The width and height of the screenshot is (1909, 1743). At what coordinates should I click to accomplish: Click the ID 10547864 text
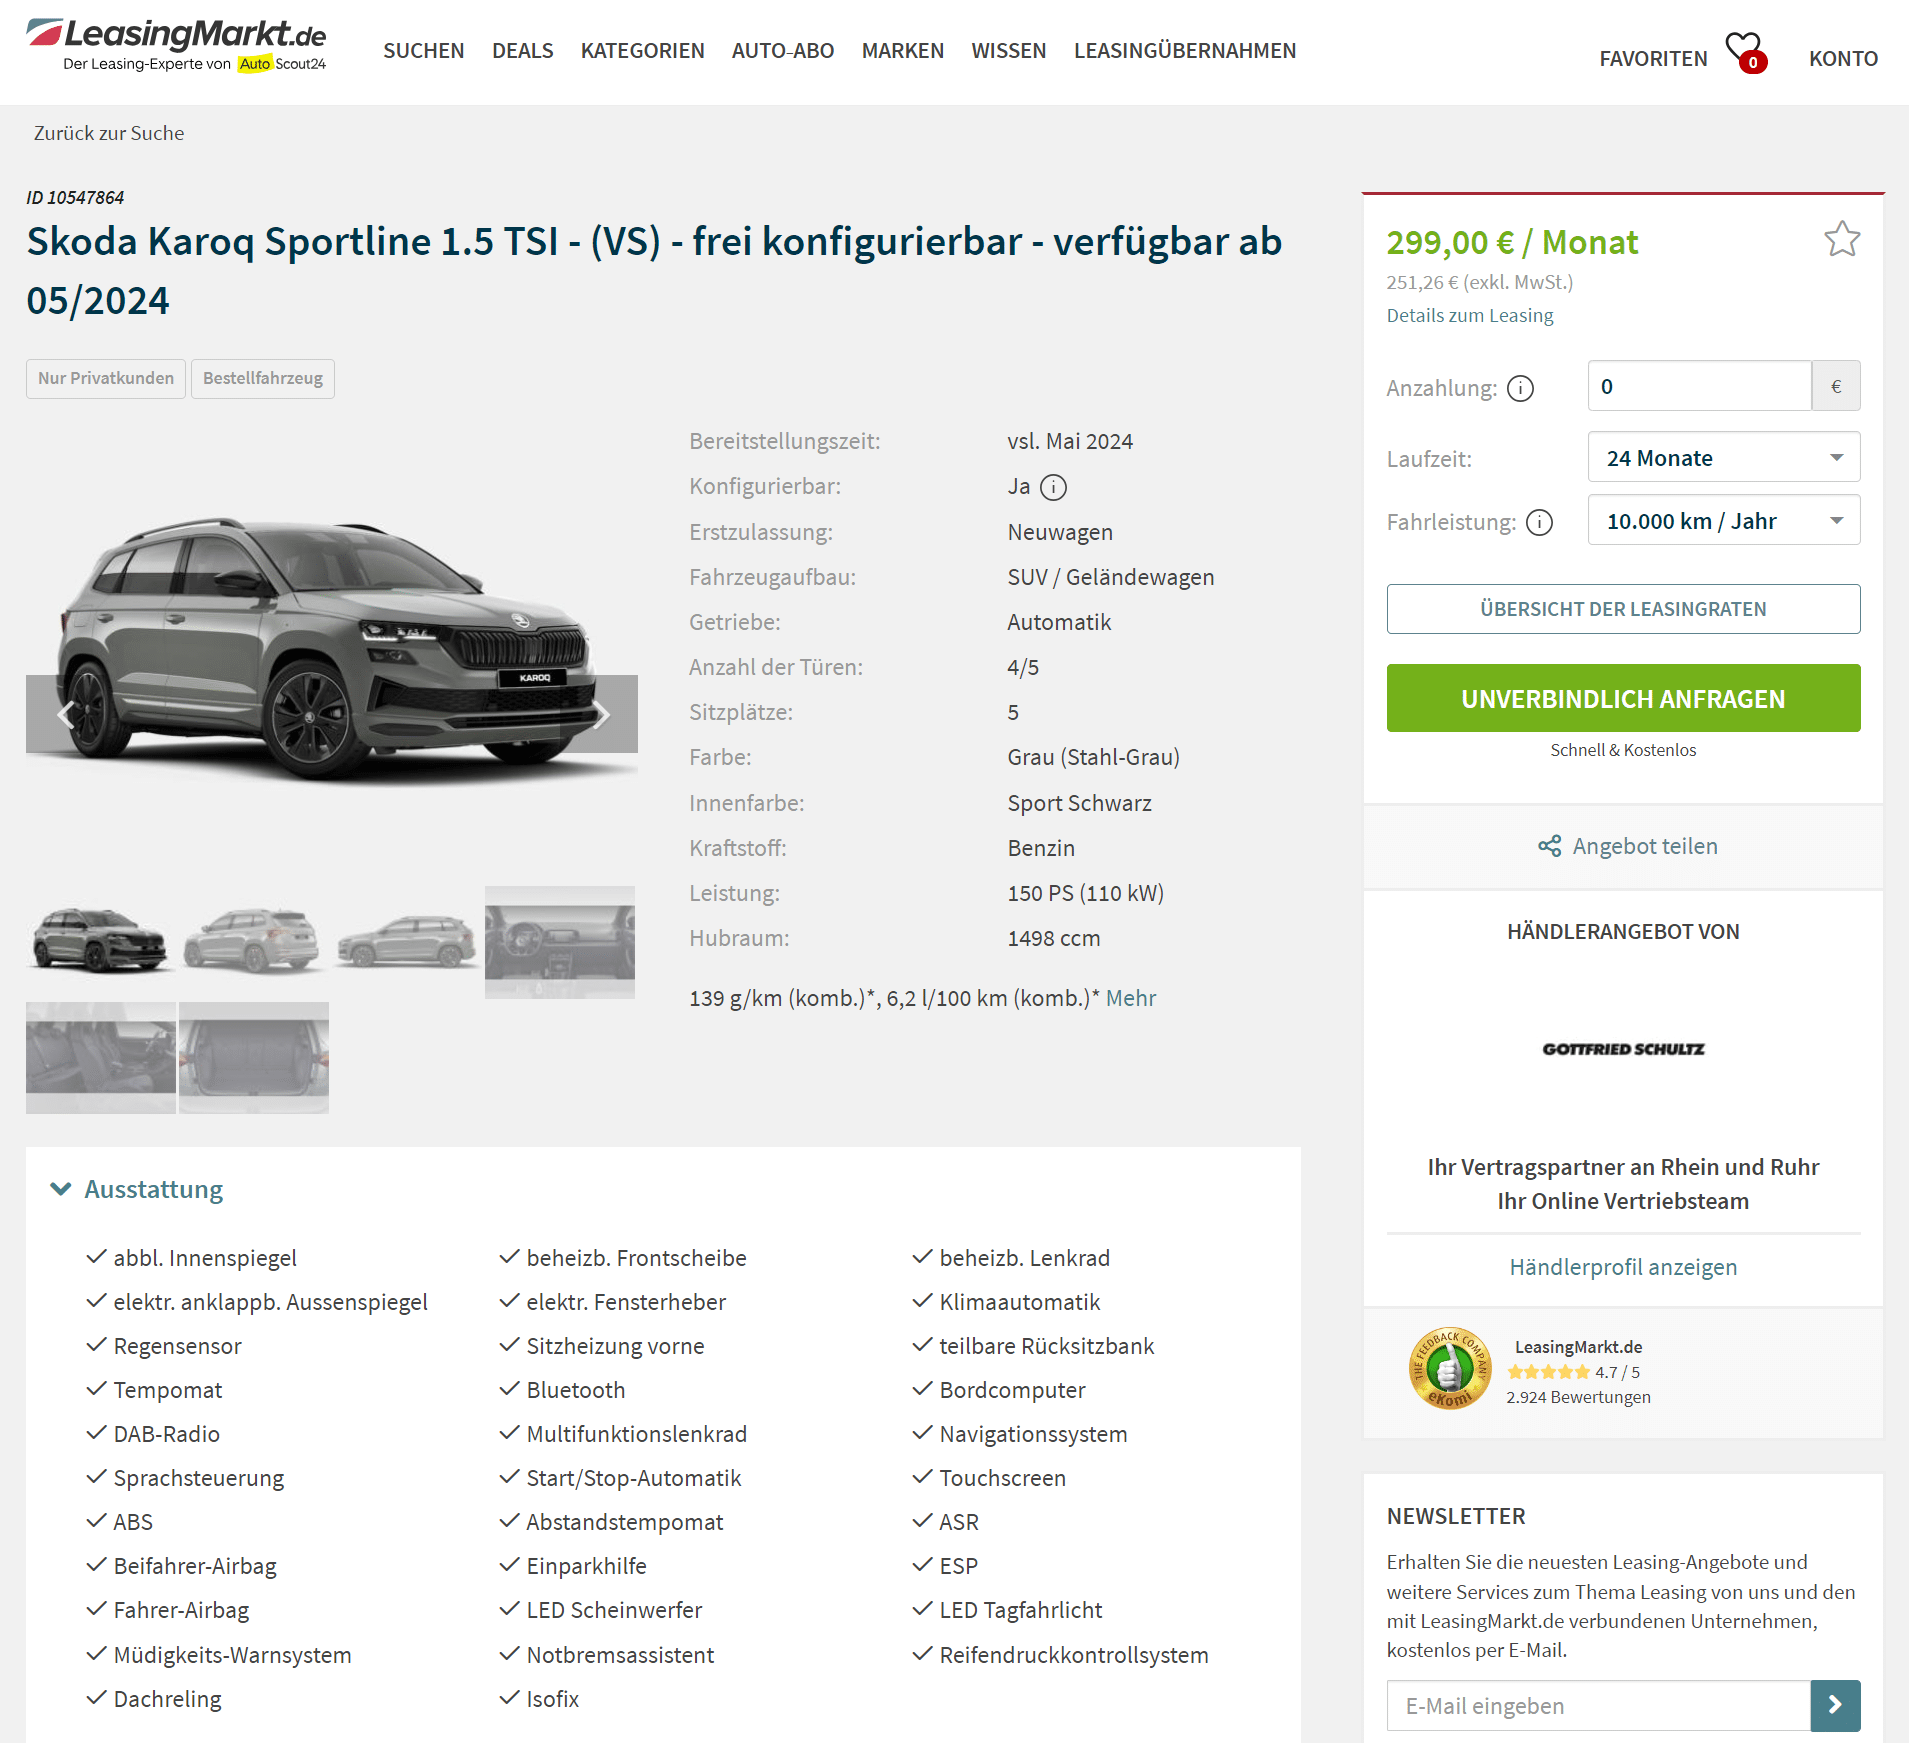[75, 197]
